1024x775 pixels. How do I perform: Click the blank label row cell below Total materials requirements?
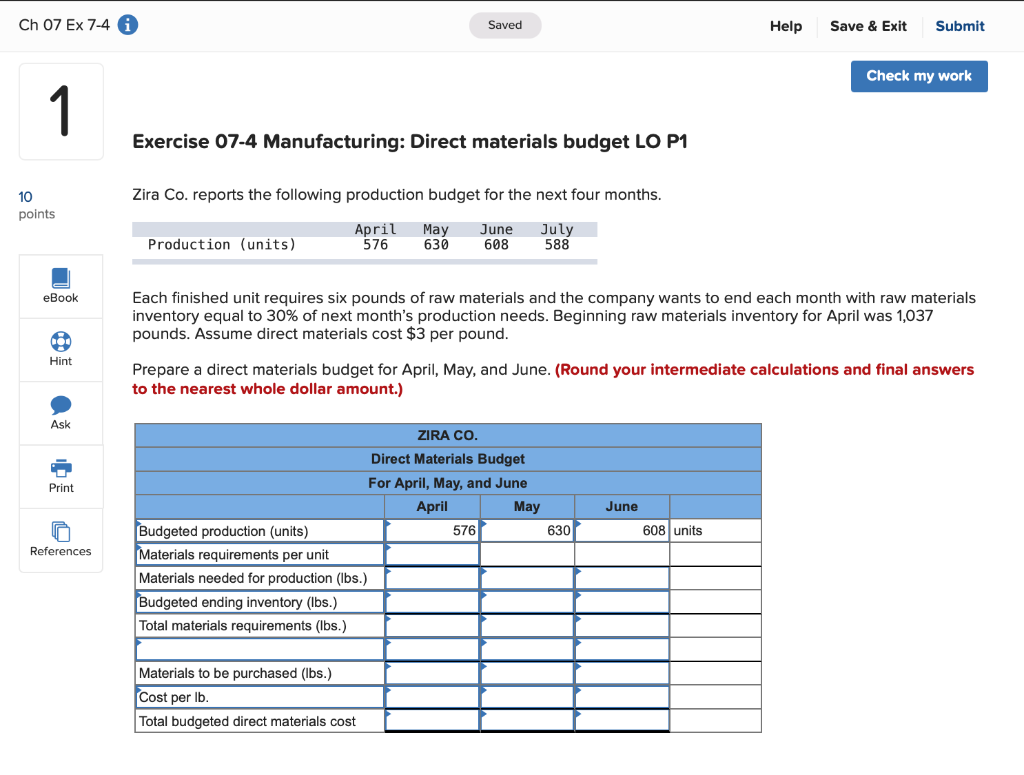pyautogui.click(x=258, y=649)
